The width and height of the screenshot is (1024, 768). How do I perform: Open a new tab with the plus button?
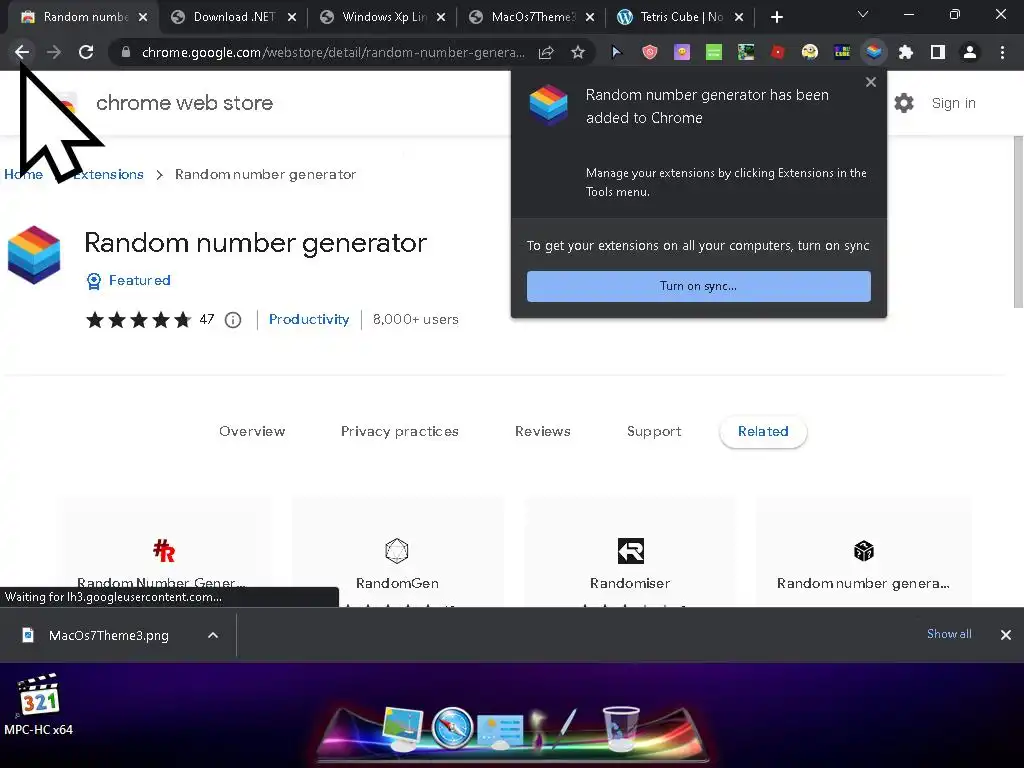coord(776,18)
